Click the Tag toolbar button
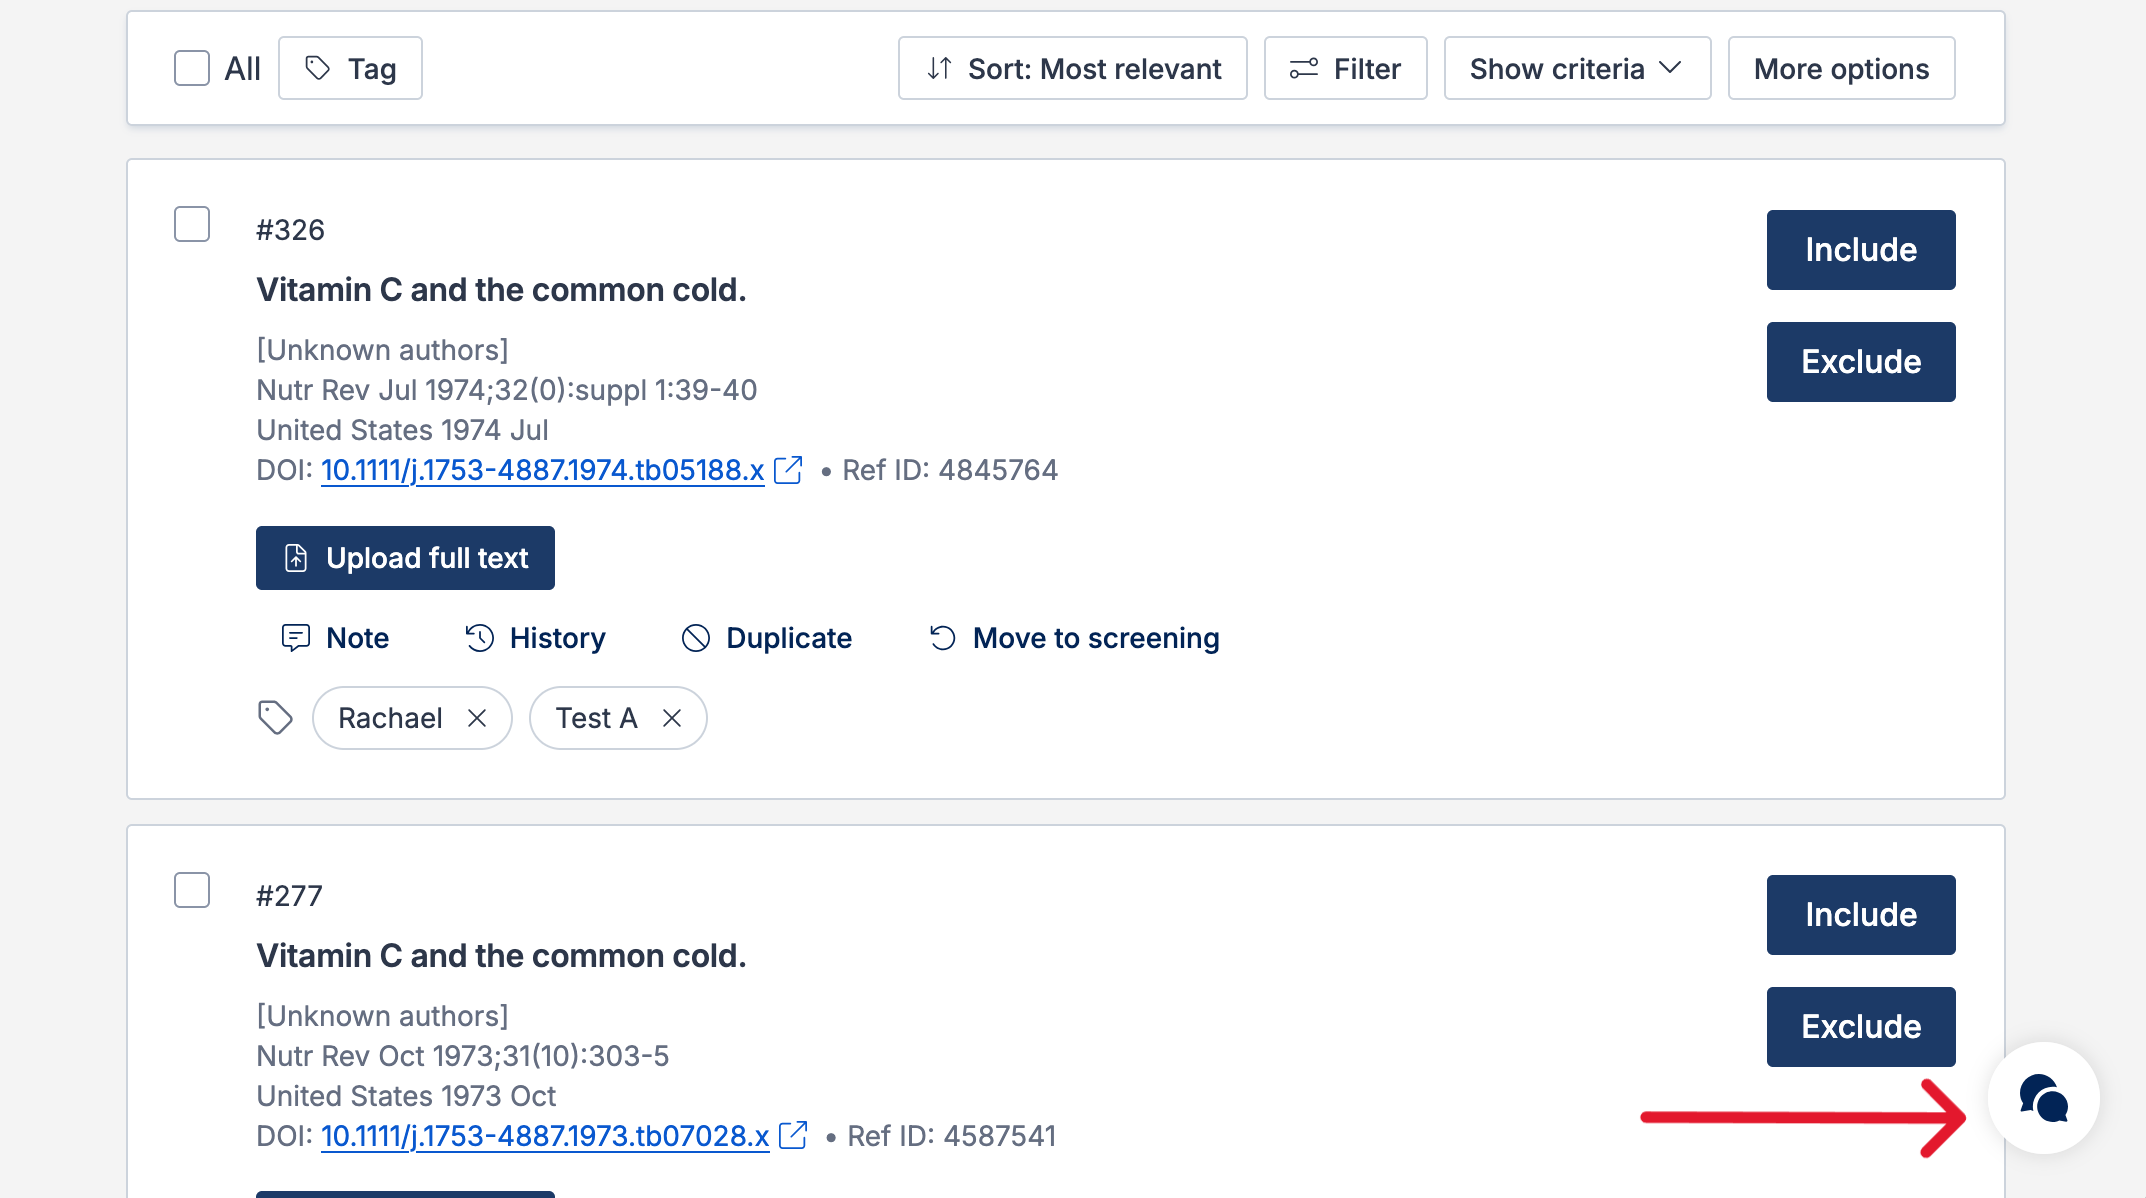The image size is (2146, 1198). click(350, 69)
